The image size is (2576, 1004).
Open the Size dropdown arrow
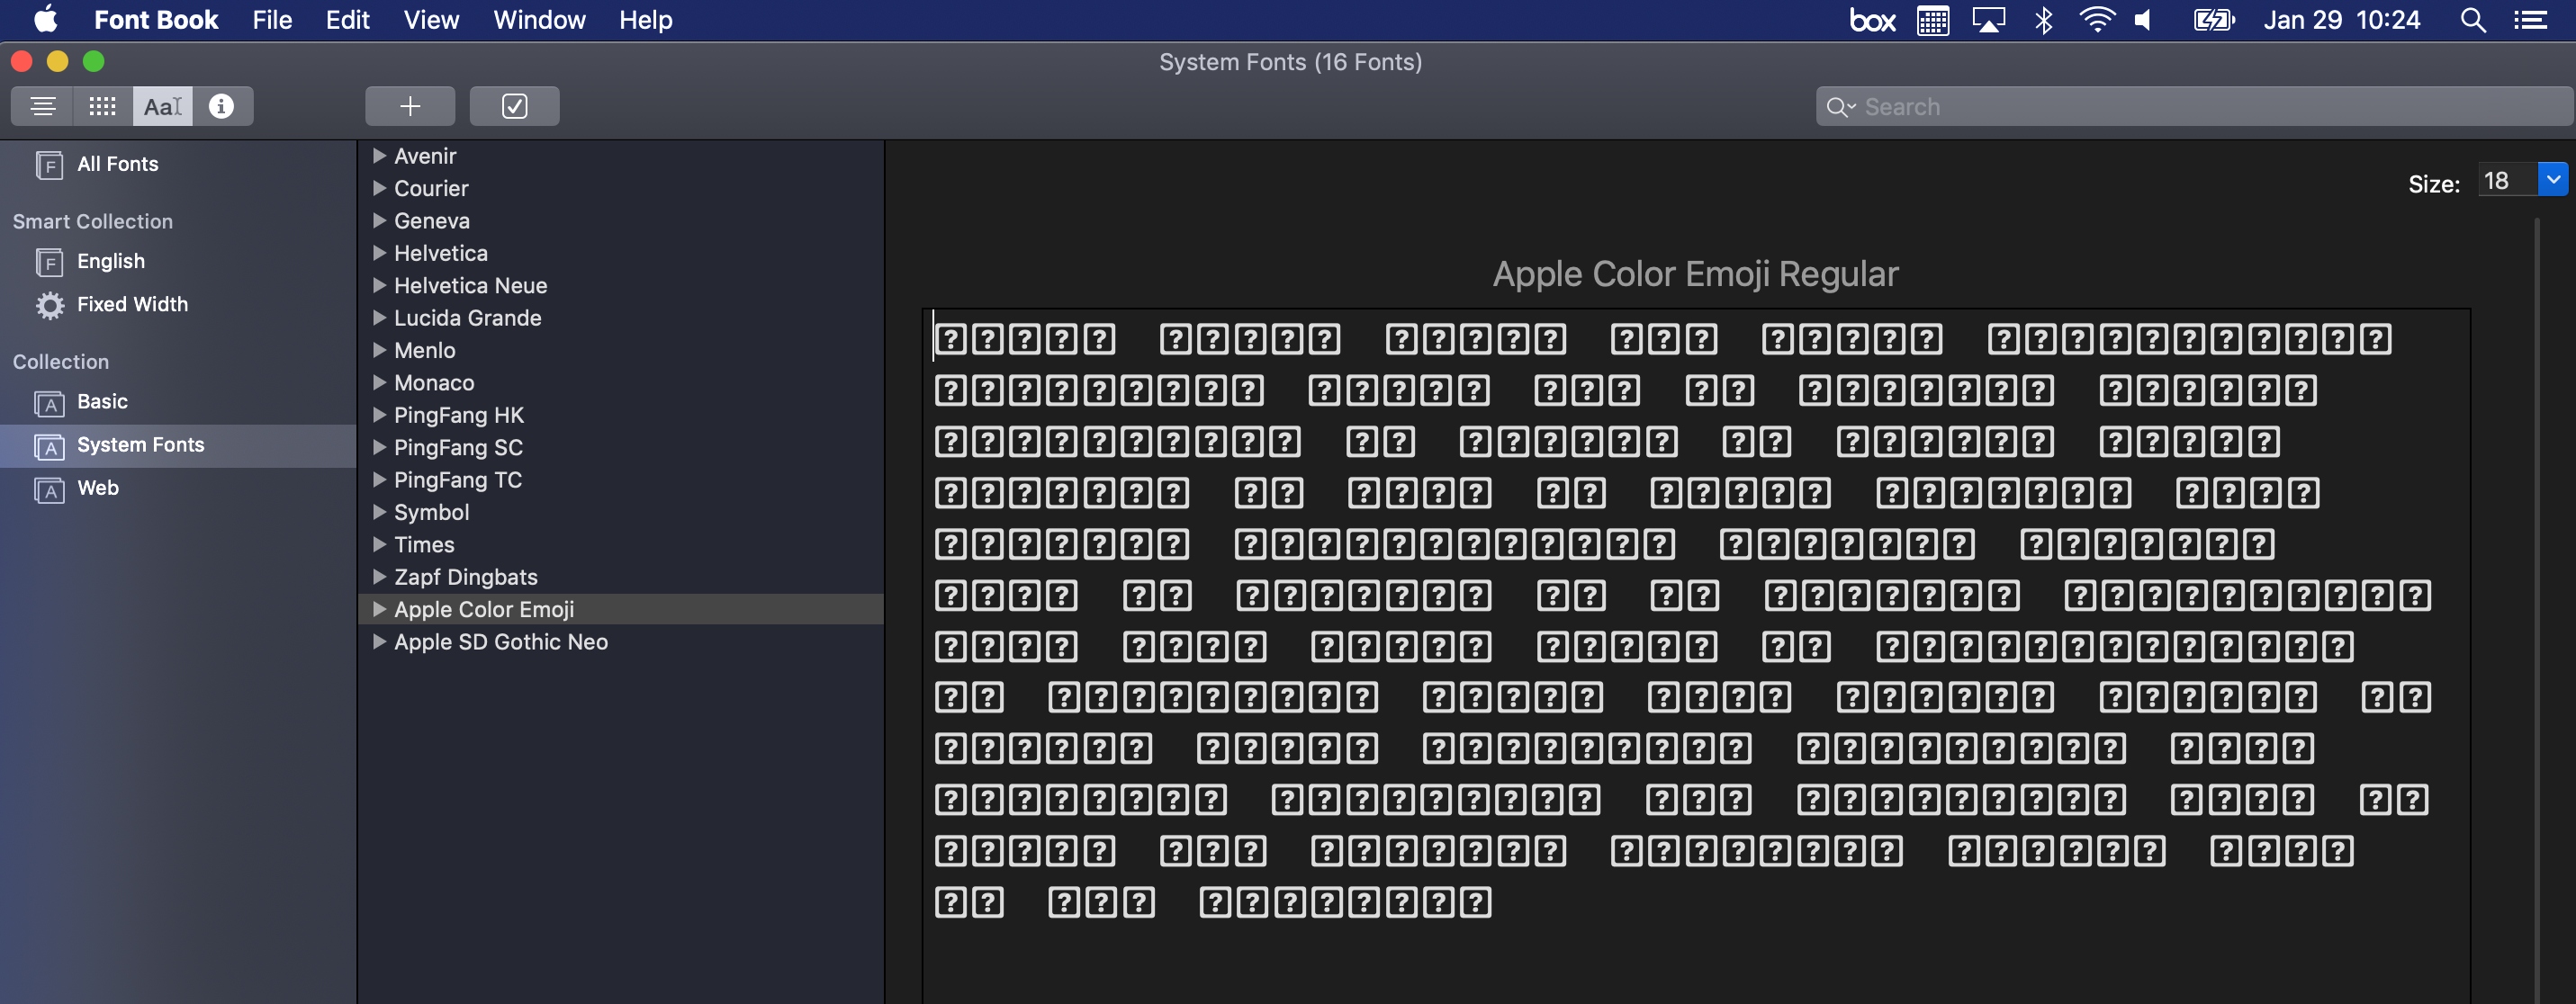click(2553, 180)
